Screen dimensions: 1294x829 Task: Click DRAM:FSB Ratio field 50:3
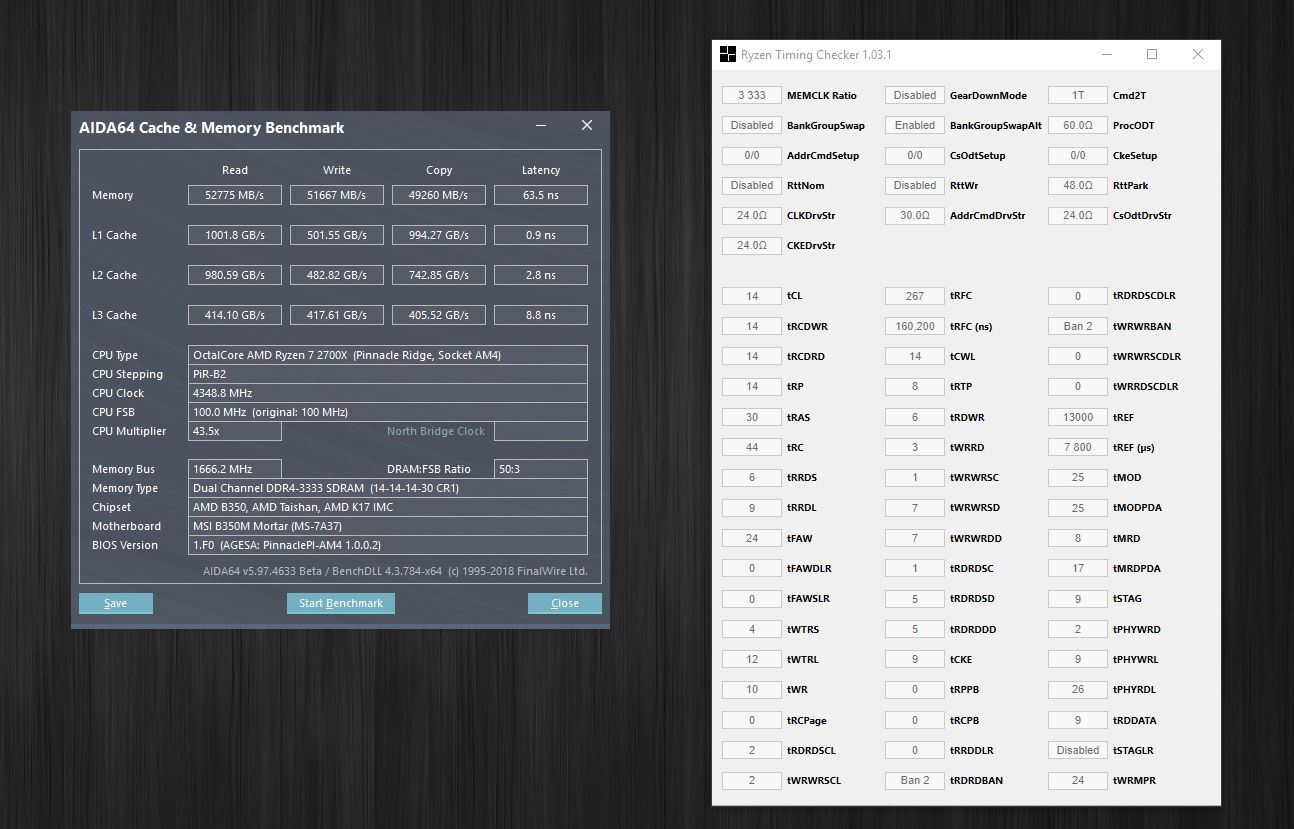coord(541,469)
